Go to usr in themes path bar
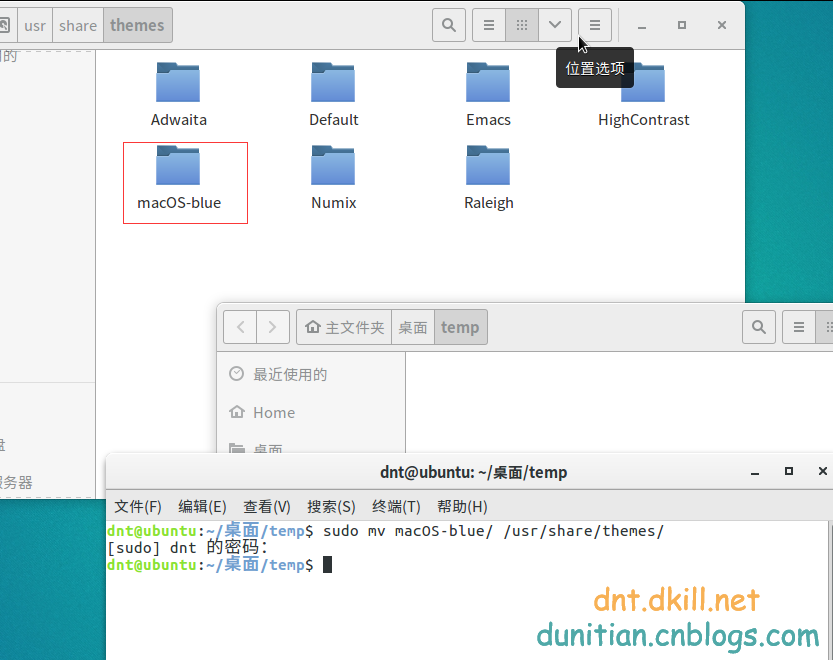The image size is (833, 660). pyautogui.click(x=35, y=26)
